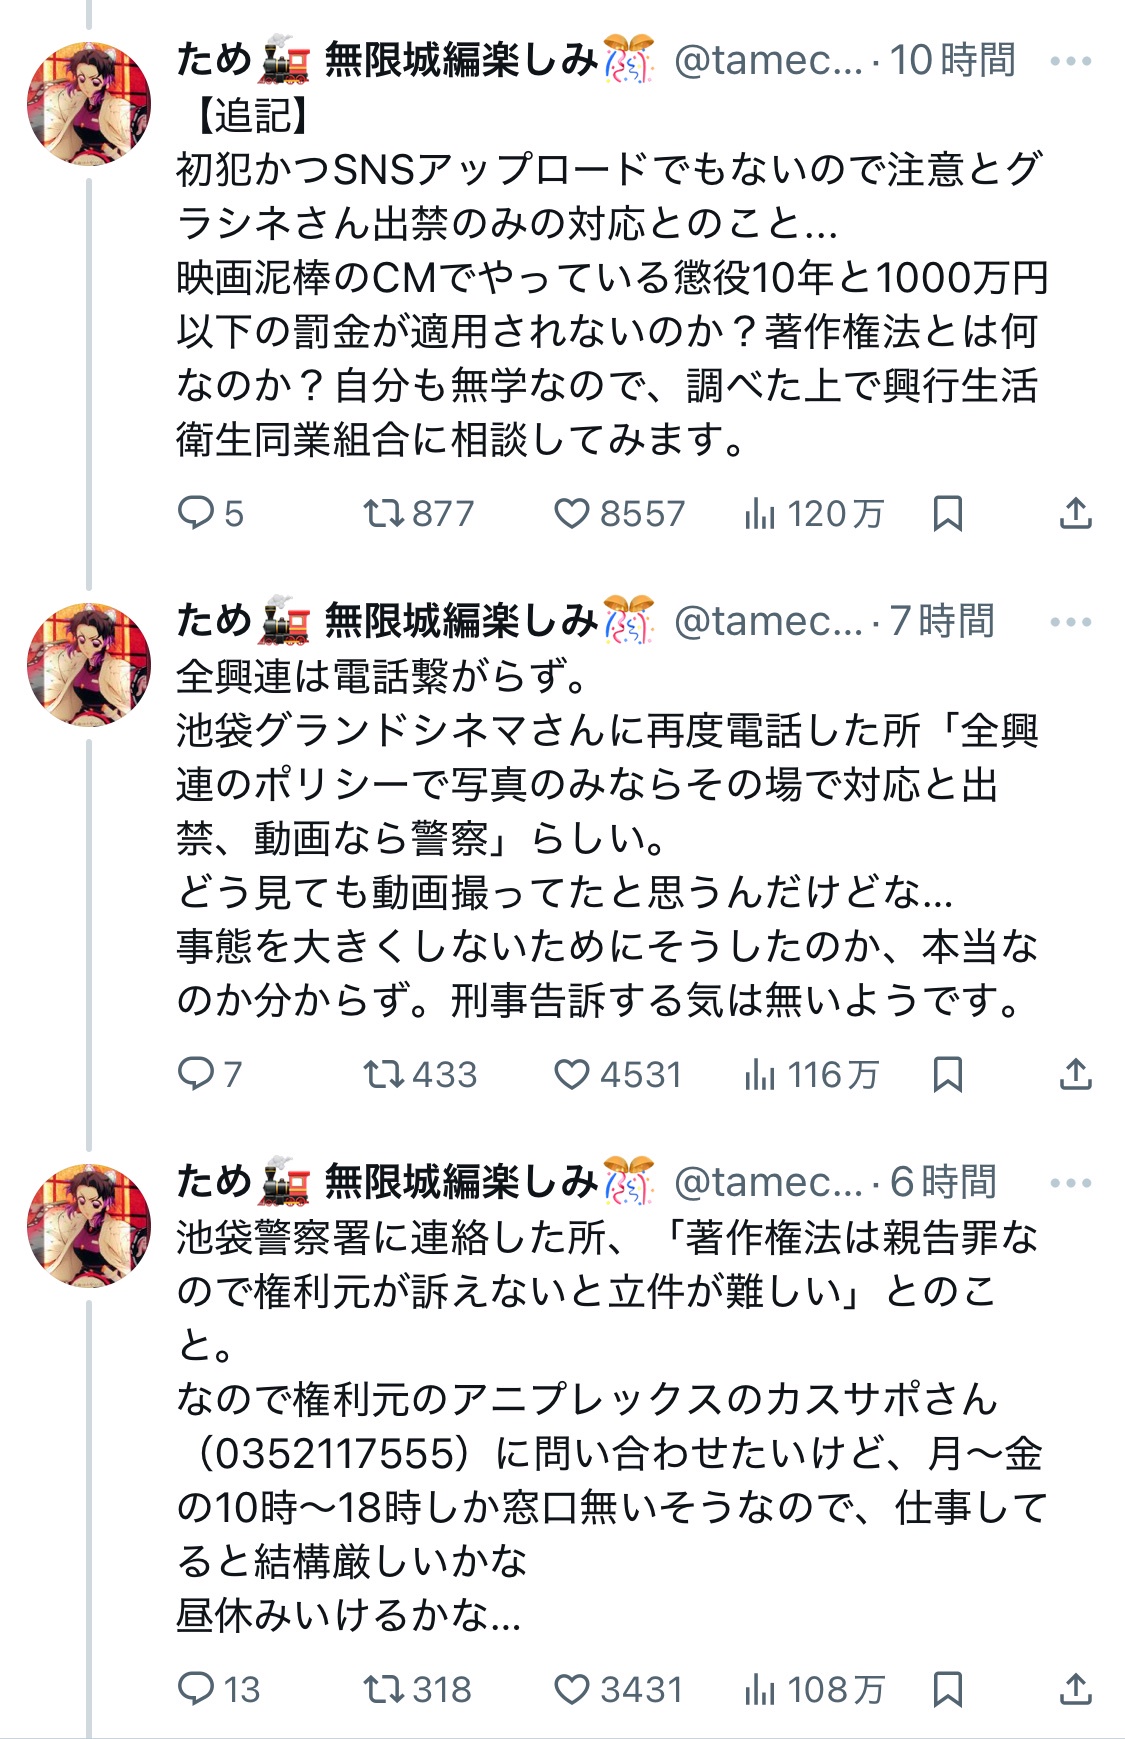
Task: Reply to the 10時間 post
Action: coord(196,514)
